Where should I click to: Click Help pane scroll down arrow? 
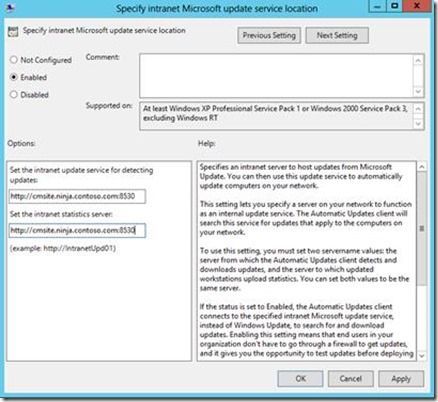pos(422,356)
